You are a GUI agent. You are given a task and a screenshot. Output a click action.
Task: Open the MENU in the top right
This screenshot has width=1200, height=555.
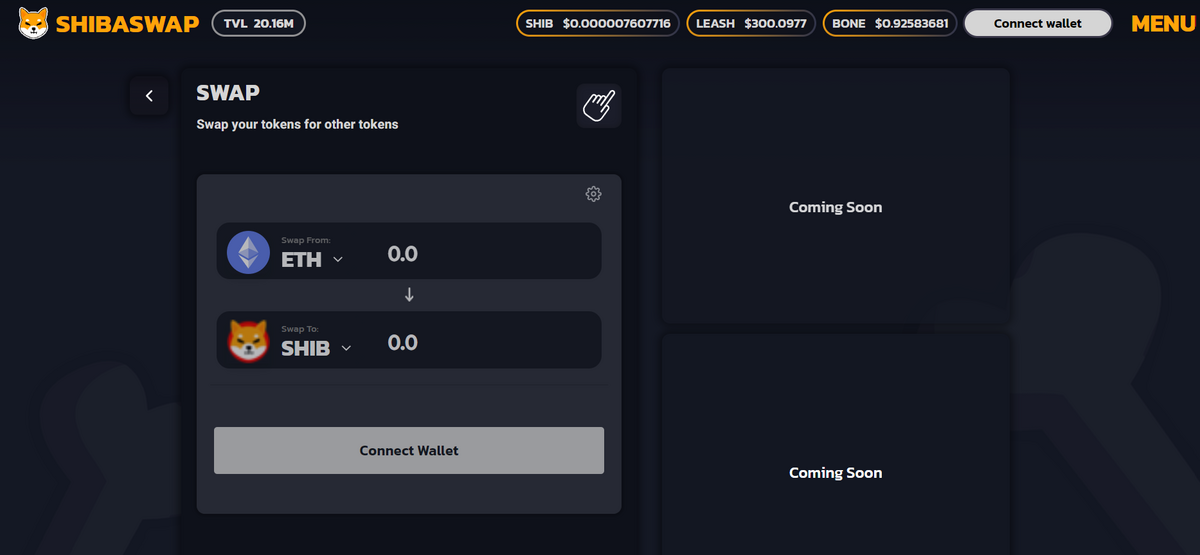coord(1163,23)
